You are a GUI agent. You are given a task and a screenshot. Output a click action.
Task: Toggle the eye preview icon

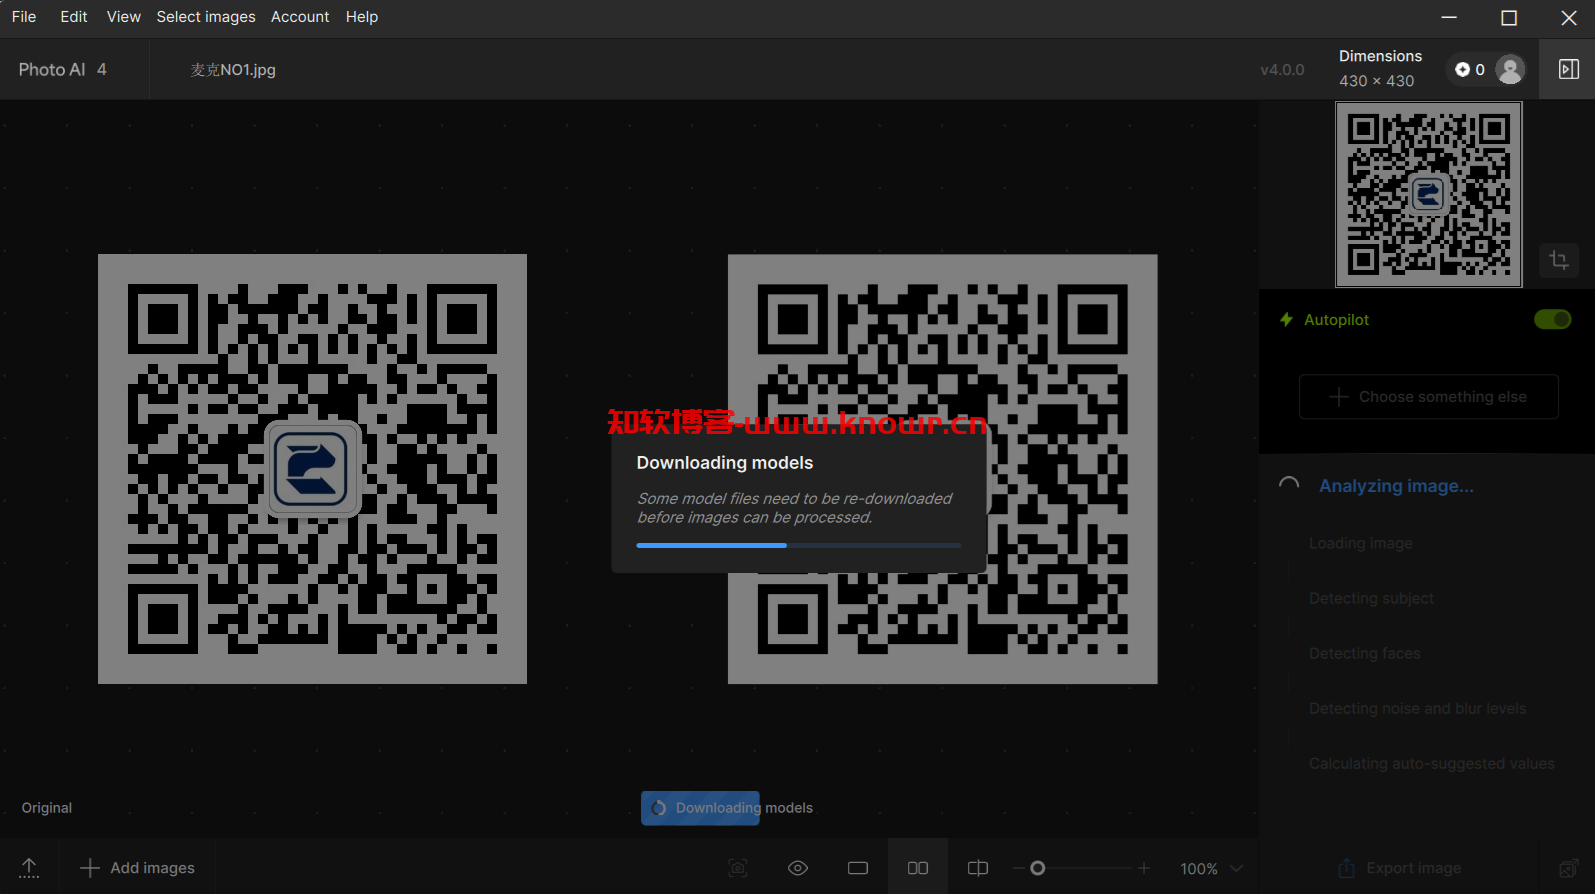[798, 868]
